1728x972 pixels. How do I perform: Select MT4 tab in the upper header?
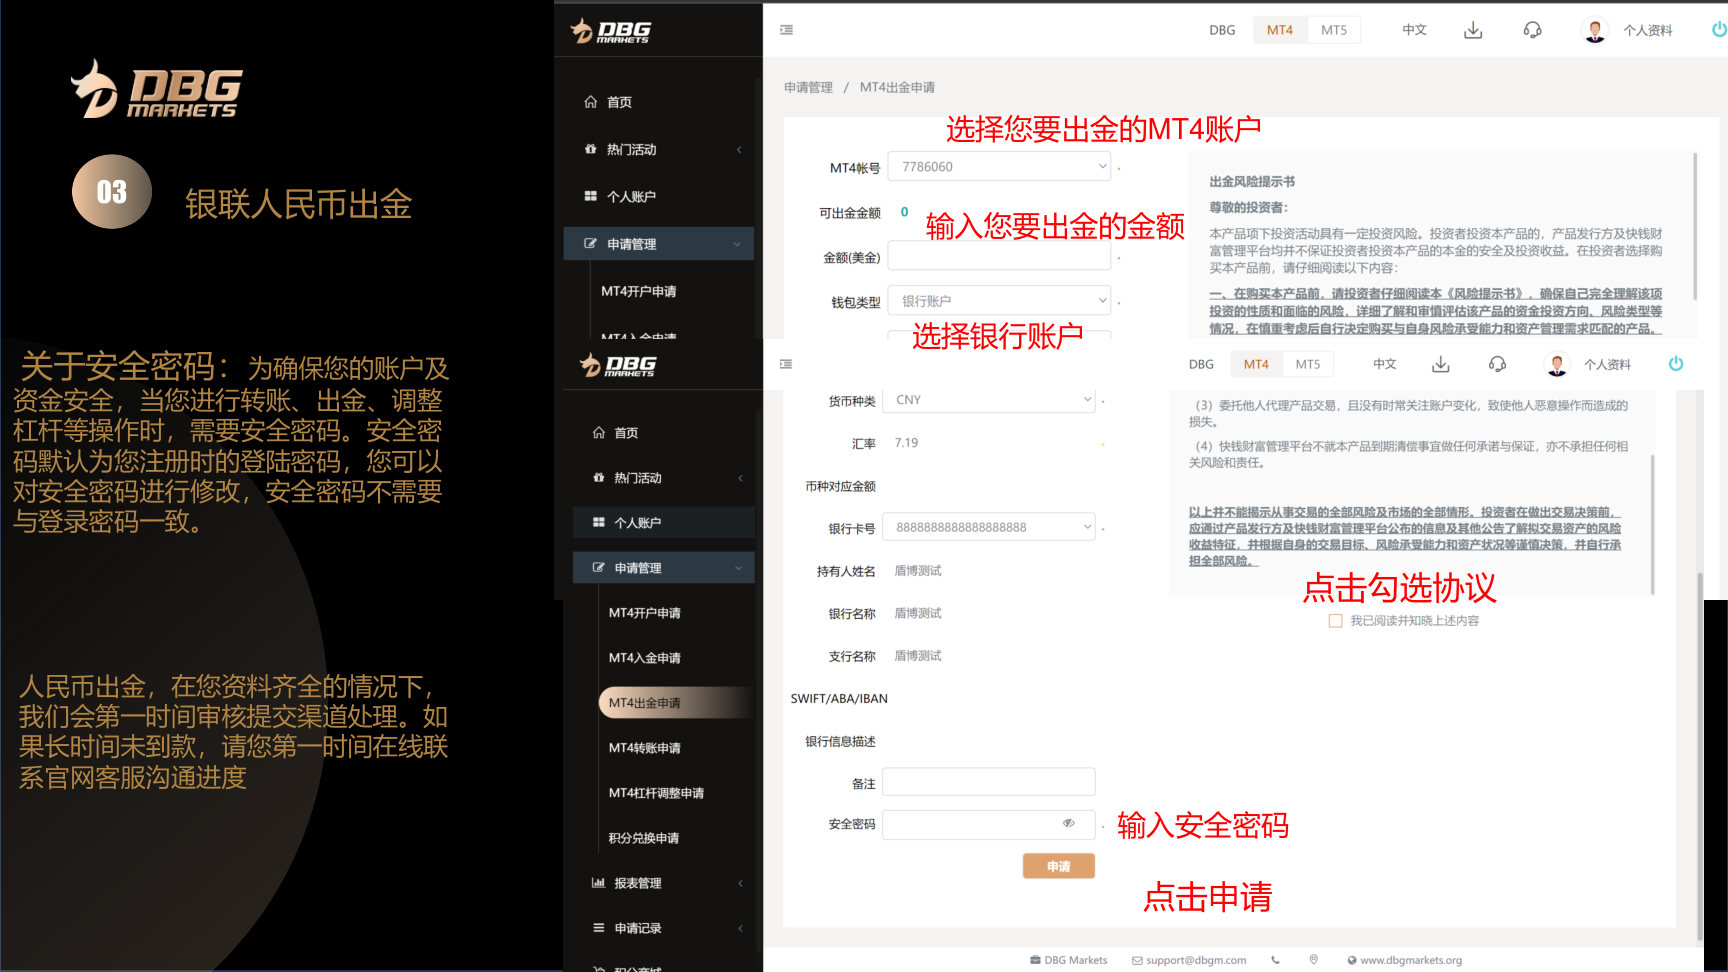pyautogui.click(x=1279, y=30)
